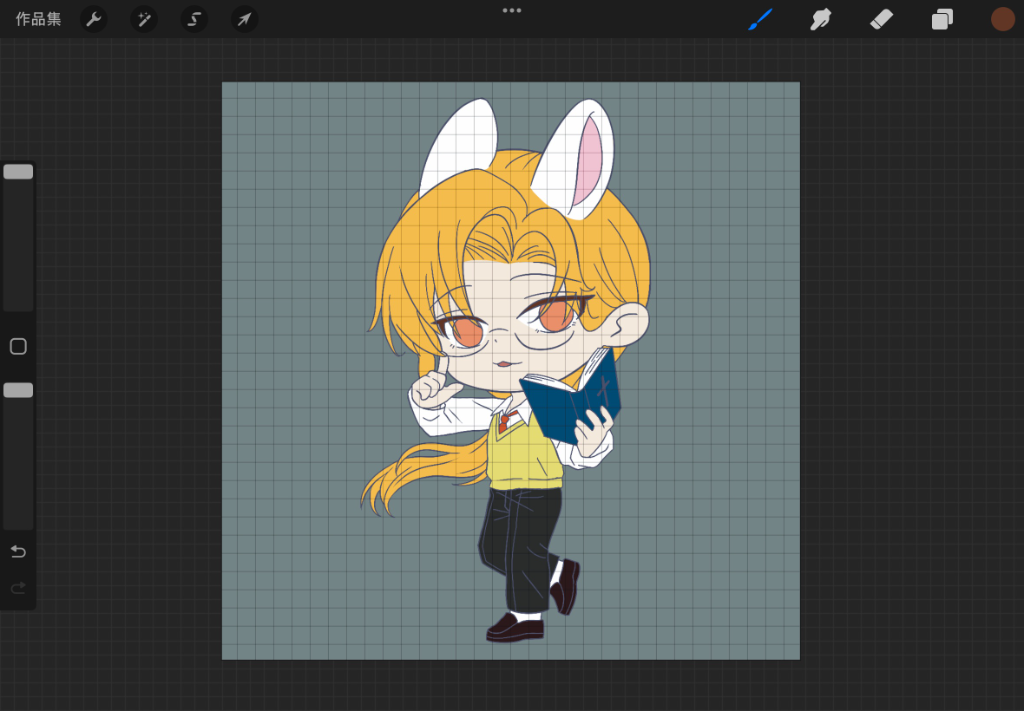
Task: Select the Eraser tool
Action: (881, 19)
